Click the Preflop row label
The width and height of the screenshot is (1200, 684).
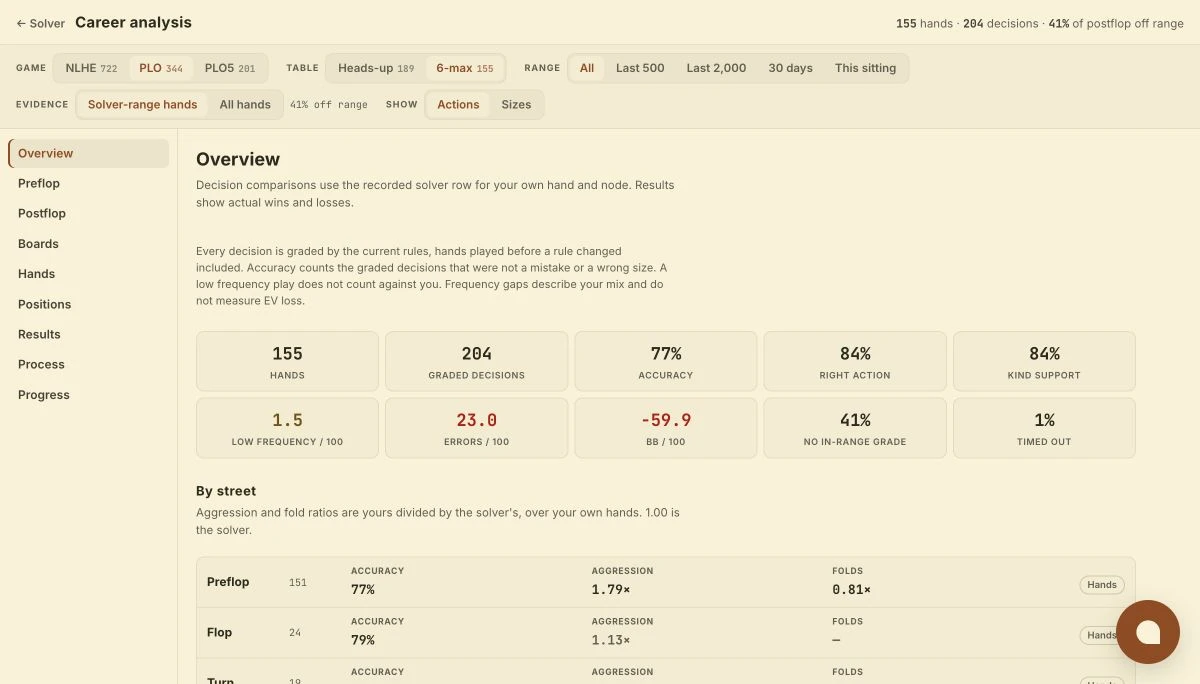click(228, 582)
